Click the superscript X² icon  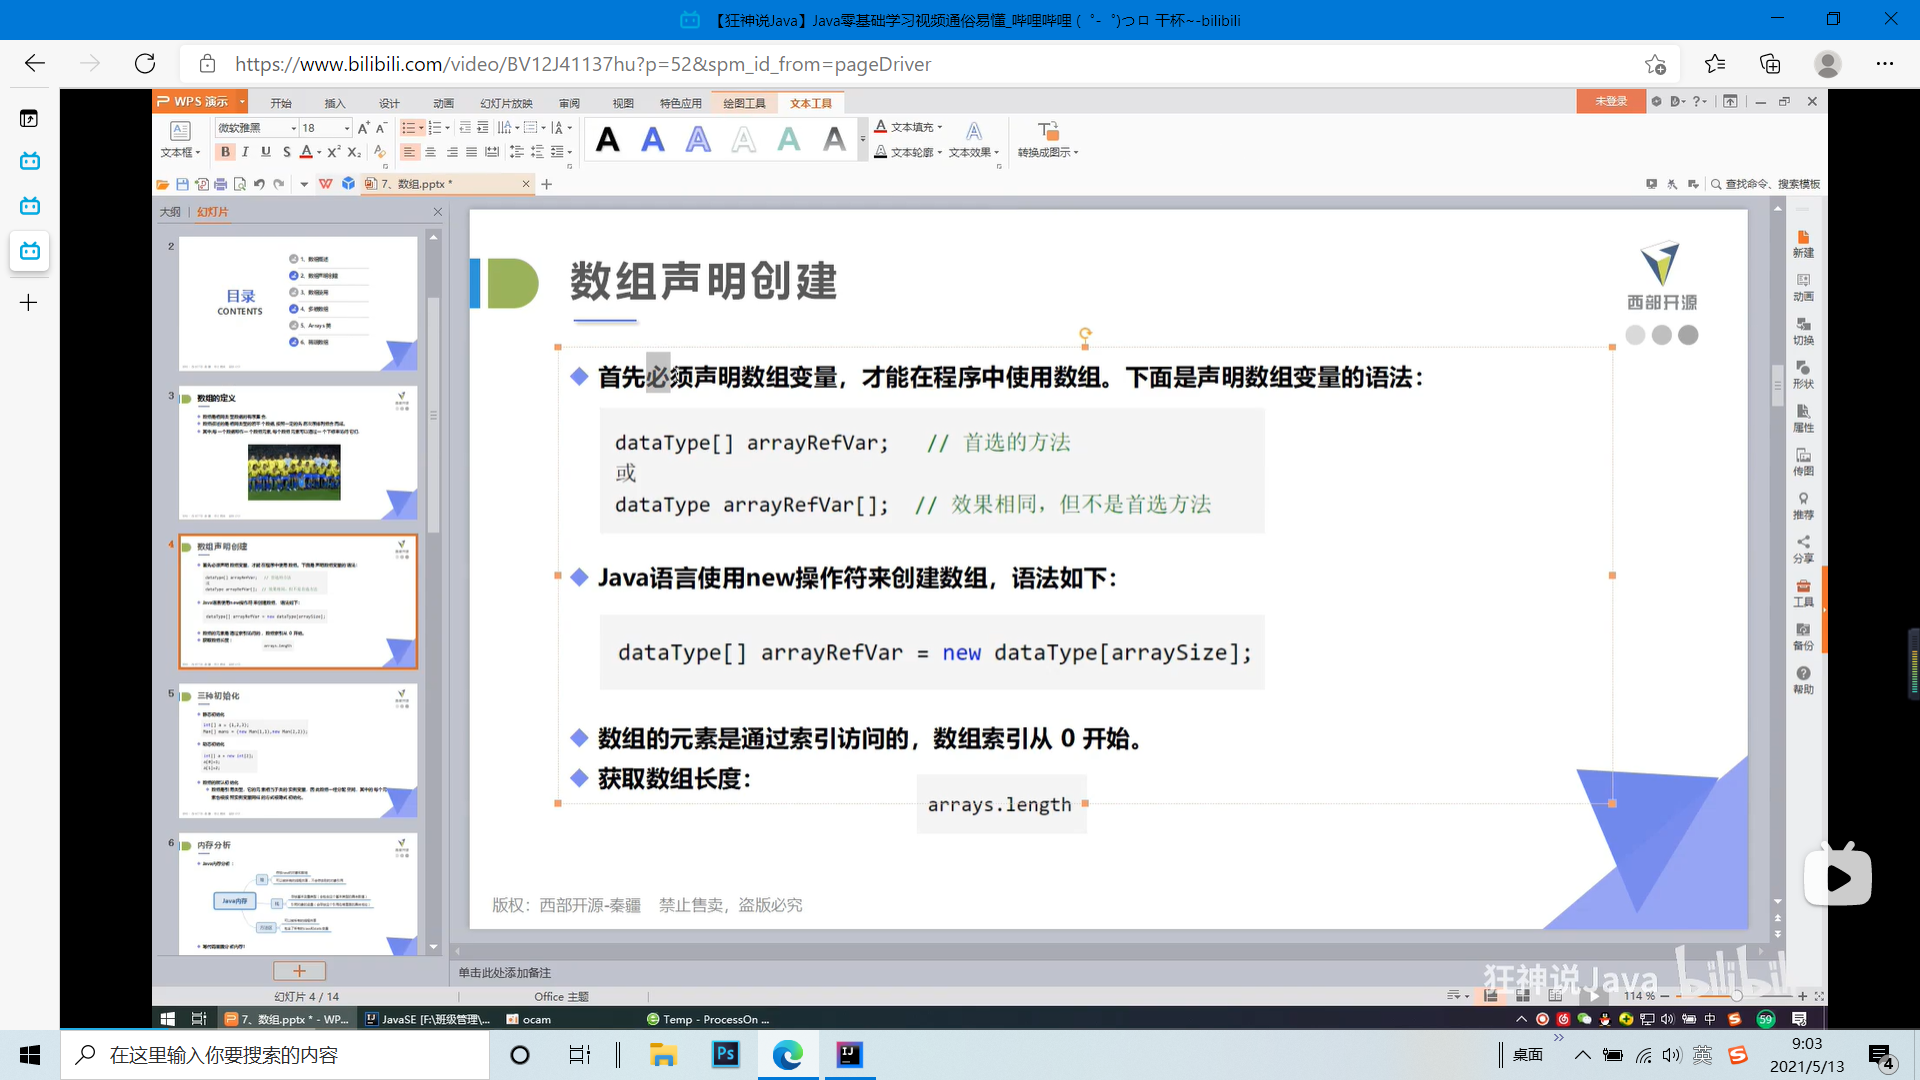[x=334, y=152]
